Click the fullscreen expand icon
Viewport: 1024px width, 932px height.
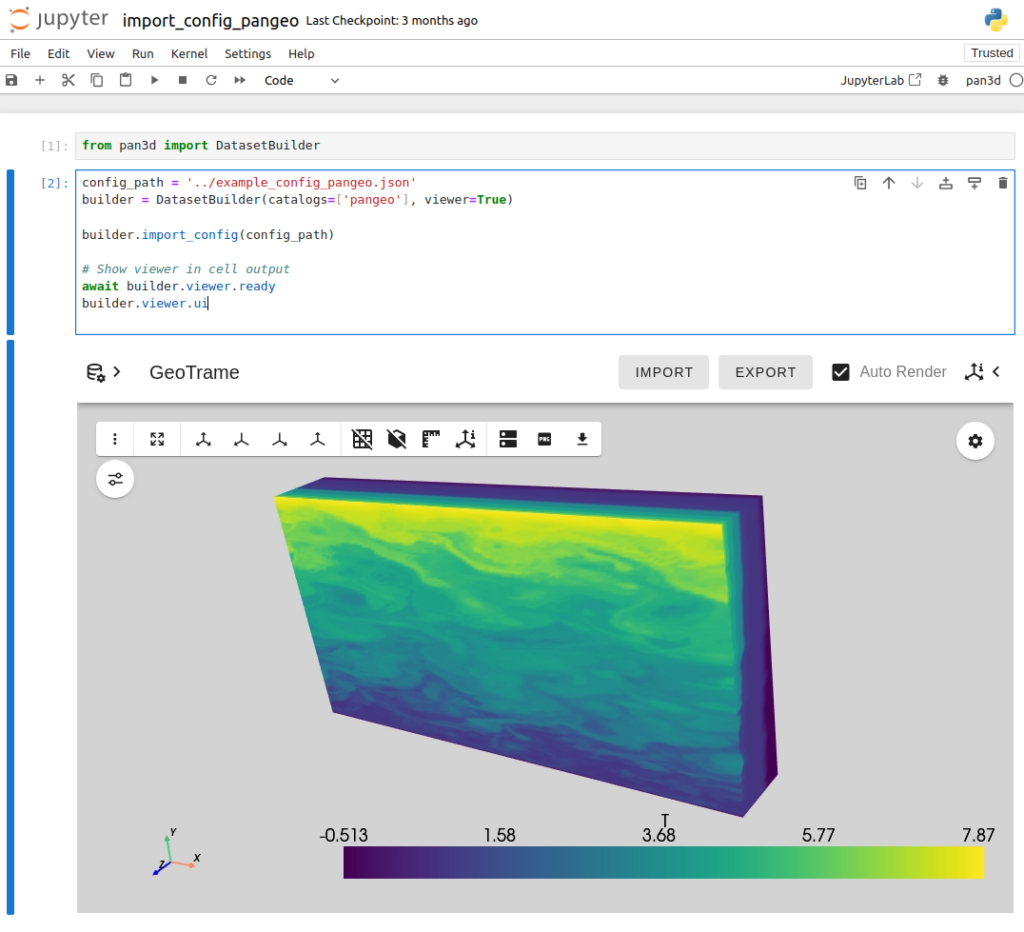pyautogui.click(x=156, y=438)
